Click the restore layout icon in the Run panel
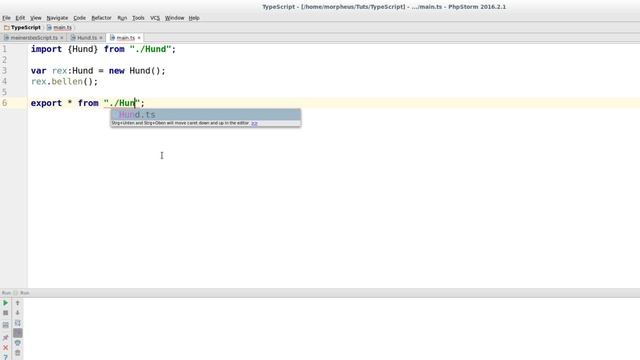Image resolution: width=640 pixels, height=360 pixels. tap(5, 325)
